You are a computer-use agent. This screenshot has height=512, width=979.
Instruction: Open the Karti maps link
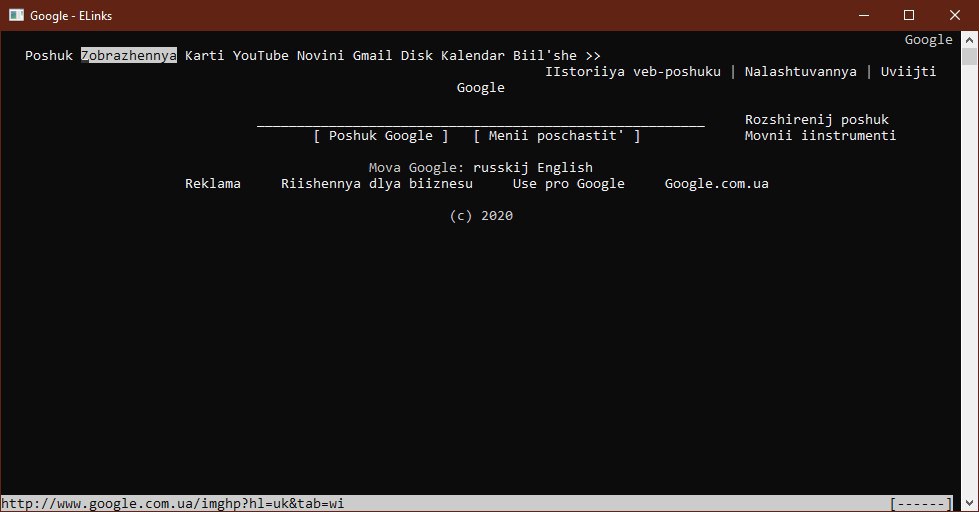(x=204, y=56)
